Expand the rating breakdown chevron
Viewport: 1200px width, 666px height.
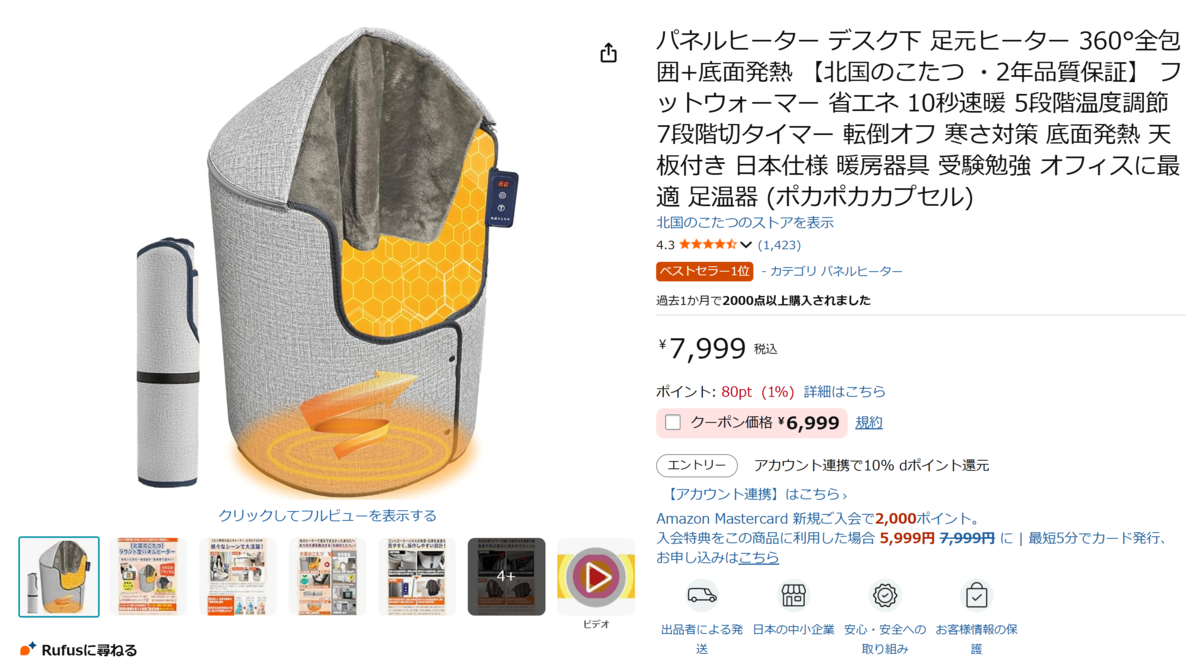tap(746, 245)
